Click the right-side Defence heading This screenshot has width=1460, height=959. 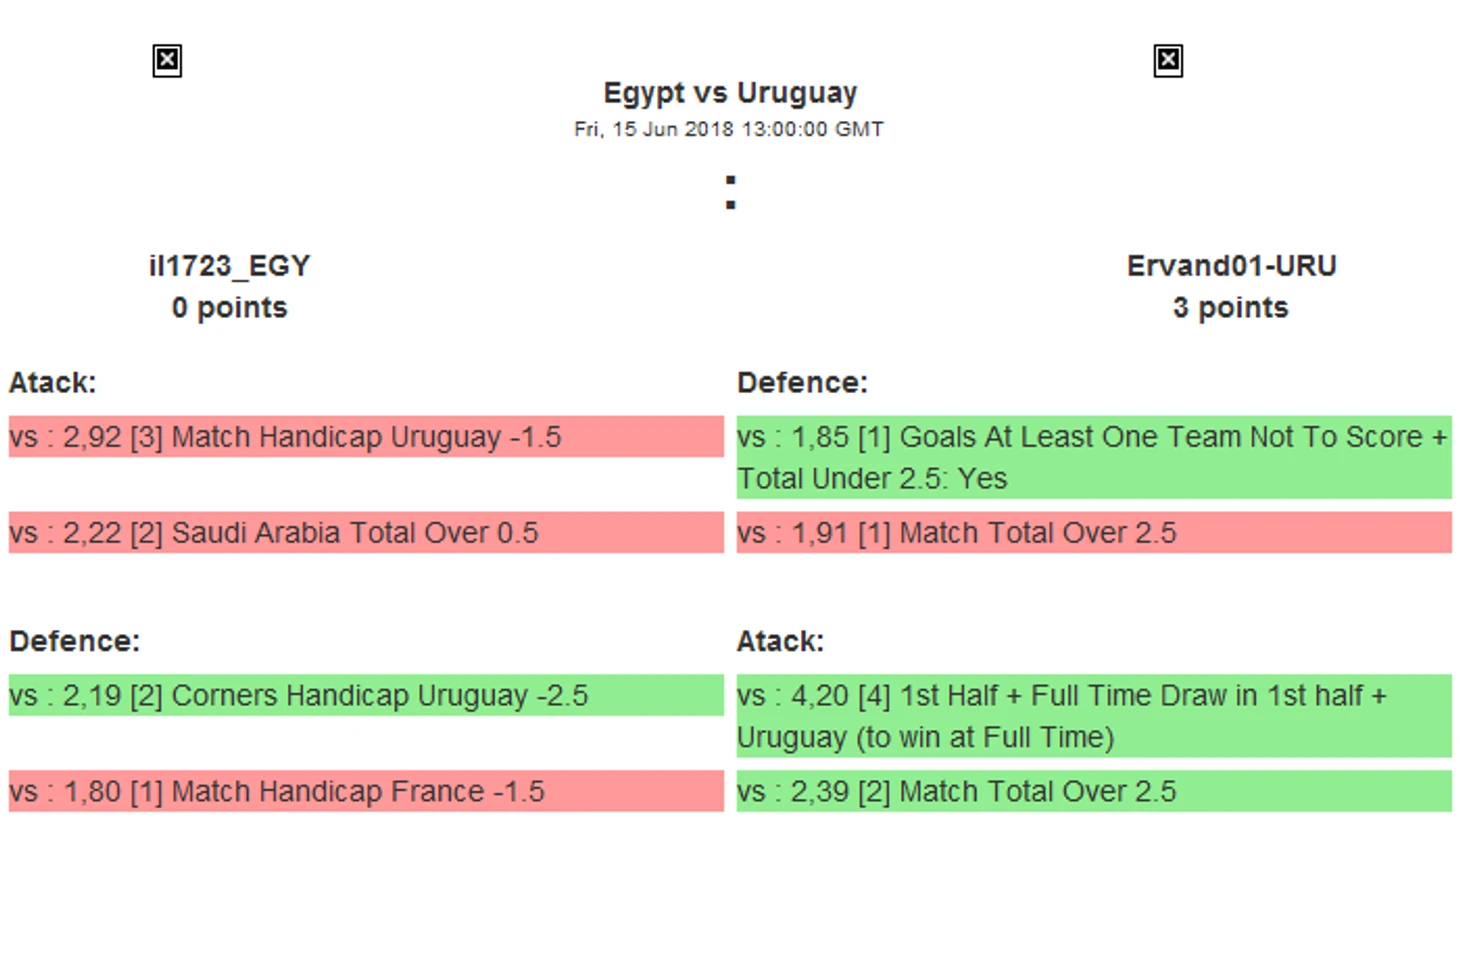point(803,383)
